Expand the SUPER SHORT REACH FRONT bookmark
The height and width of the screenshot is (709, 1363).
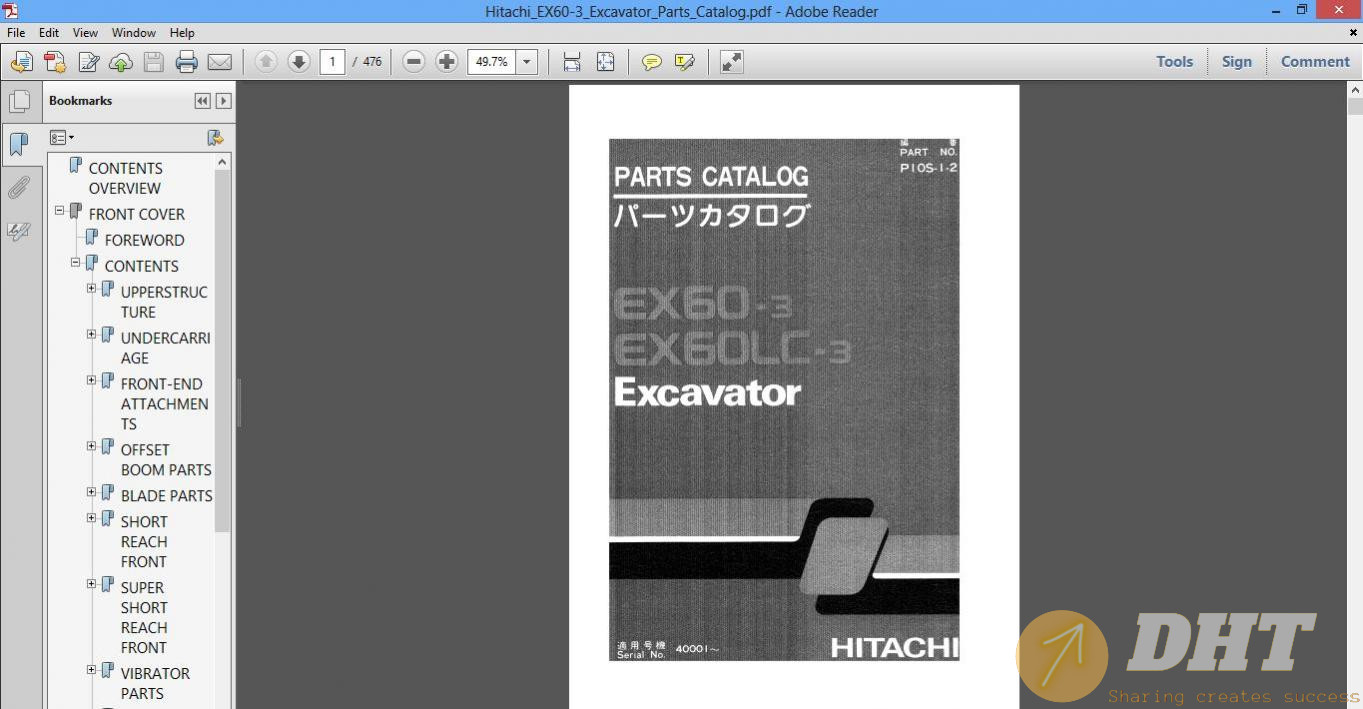point(91,585)
